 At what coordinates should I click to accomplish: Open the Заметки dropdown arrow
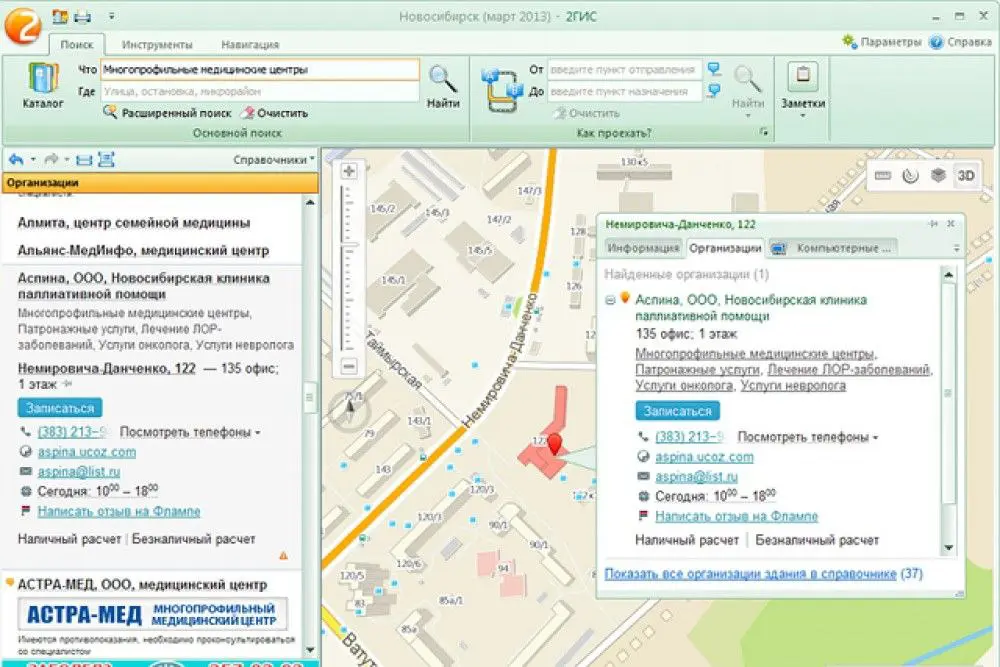(803, 116)
